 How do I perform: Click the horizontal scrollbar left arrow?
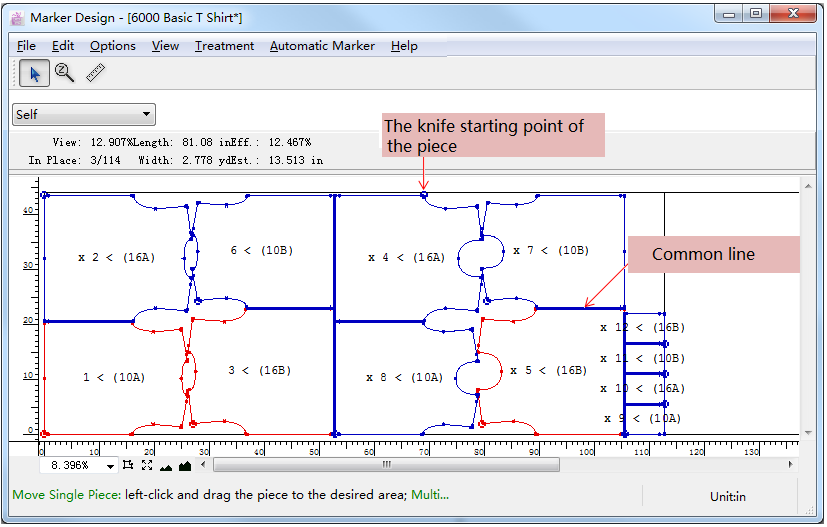tap(205, 465)
